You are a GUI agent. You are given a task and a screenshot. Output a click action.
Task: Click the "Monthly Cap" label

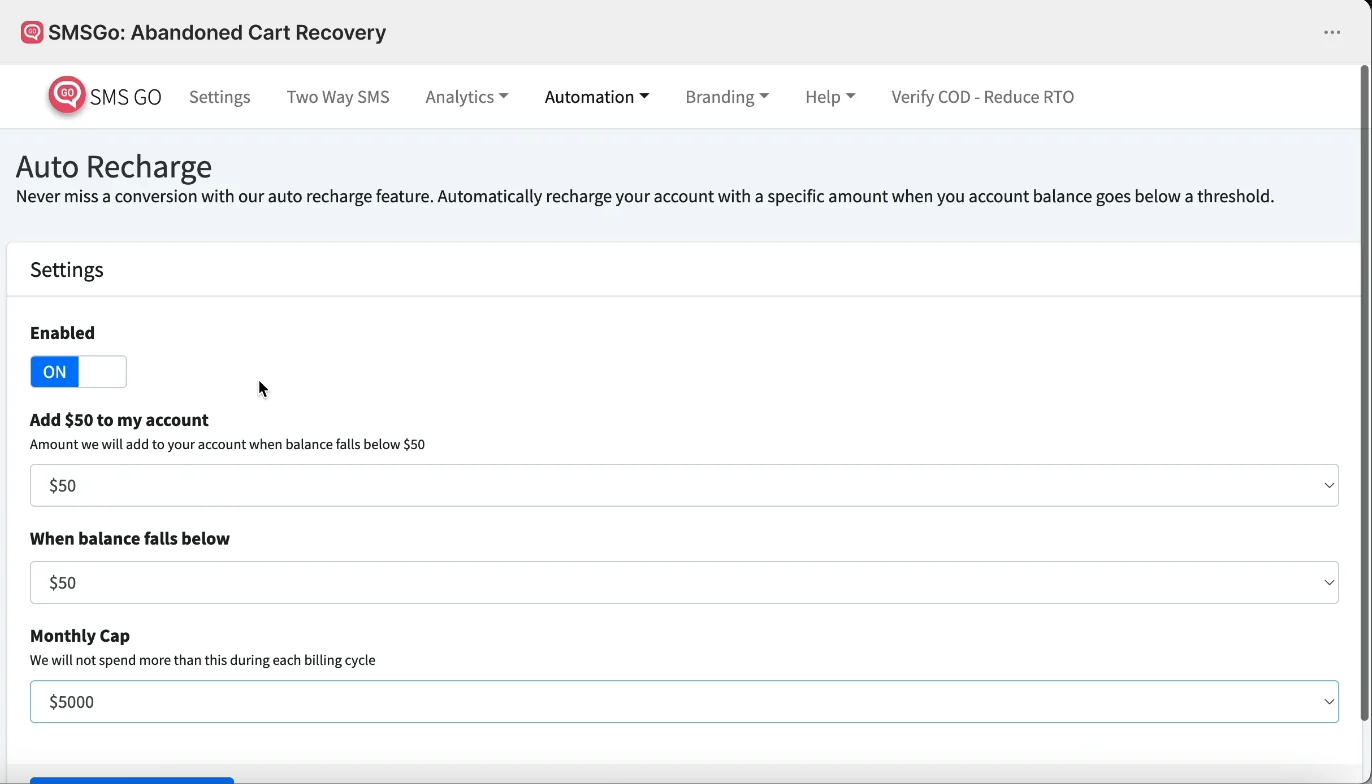[80, 635]
